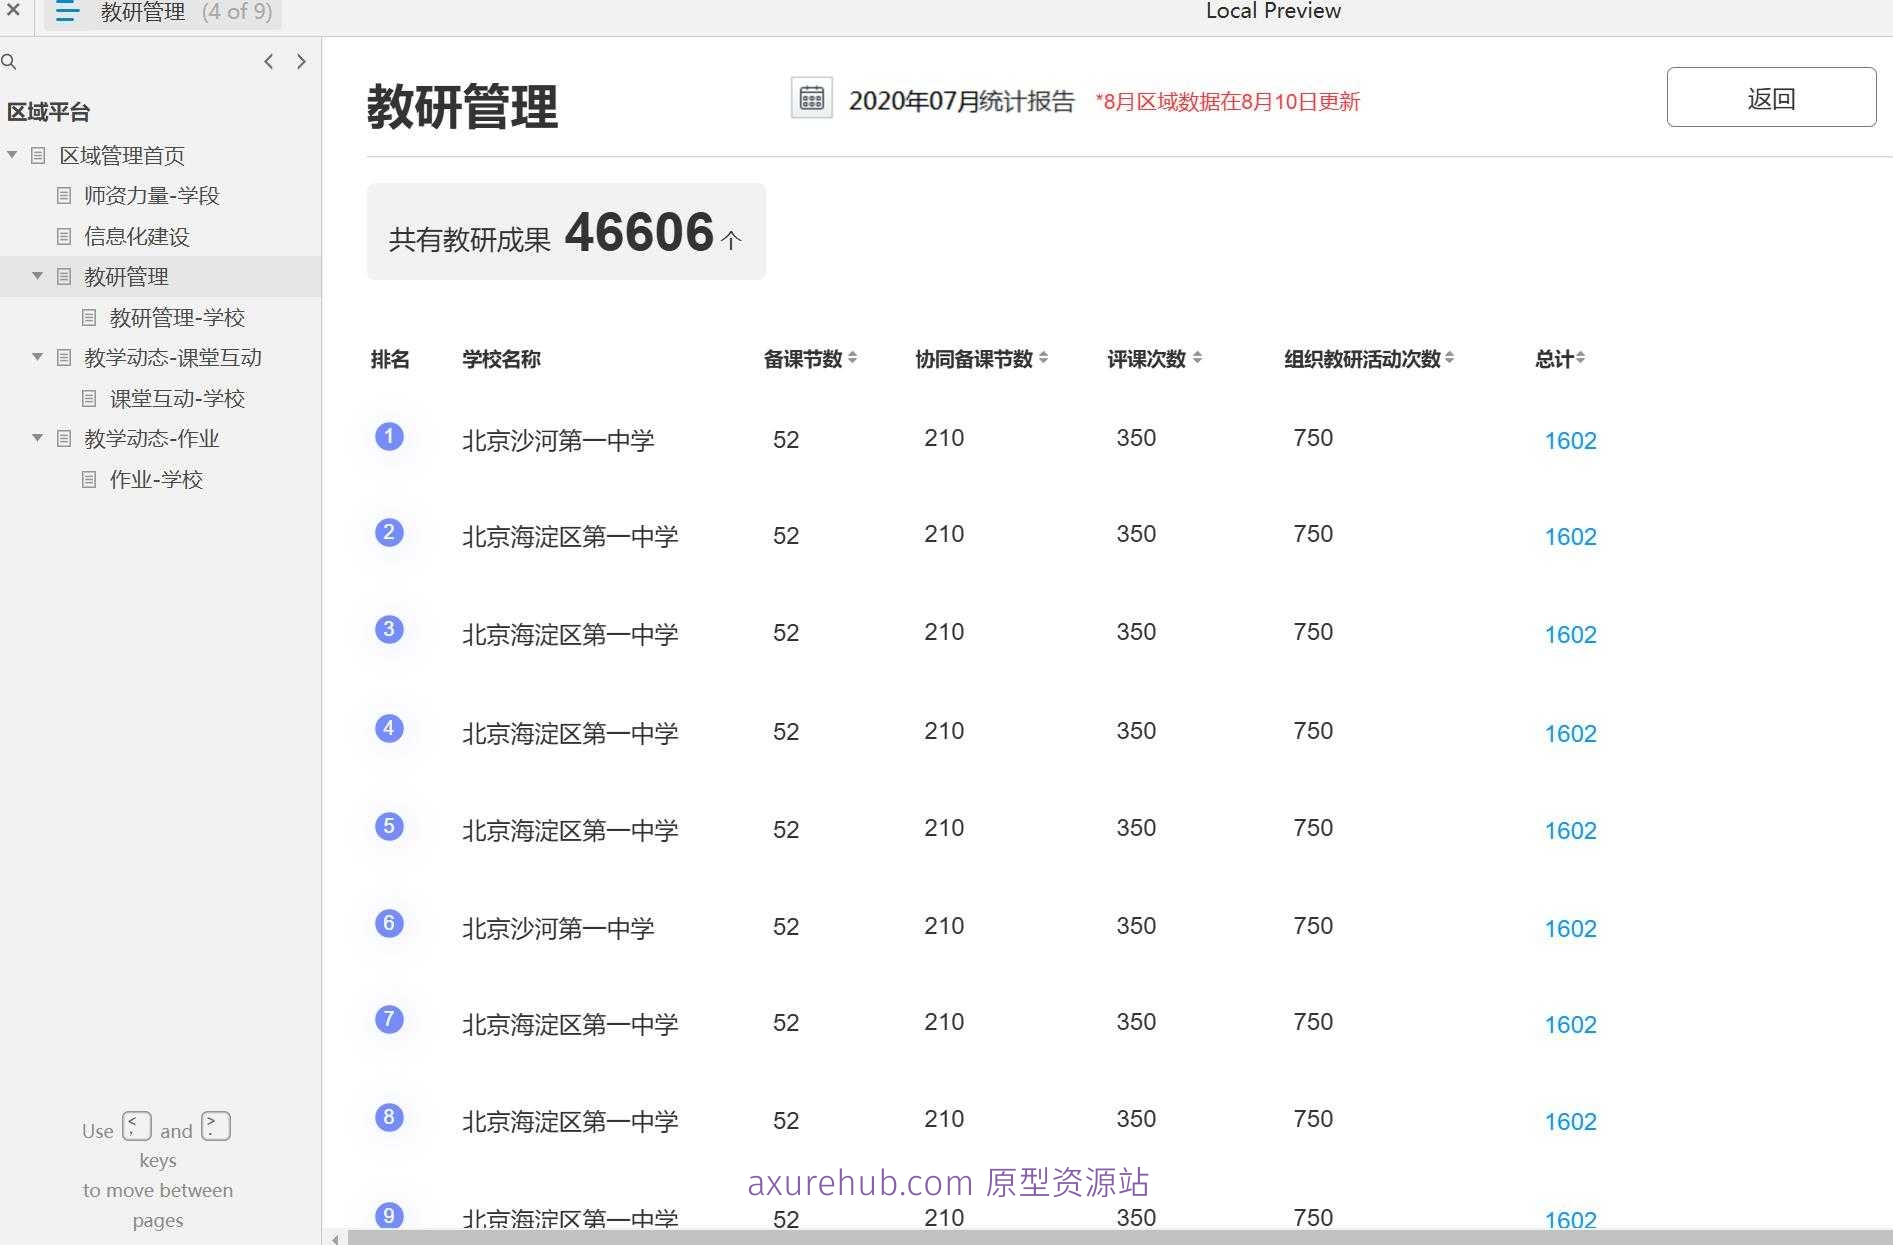Screen dimensions: 1893x1245
Task: Collapse the 教研管理 tree node arrow
Action: (37, 276)
